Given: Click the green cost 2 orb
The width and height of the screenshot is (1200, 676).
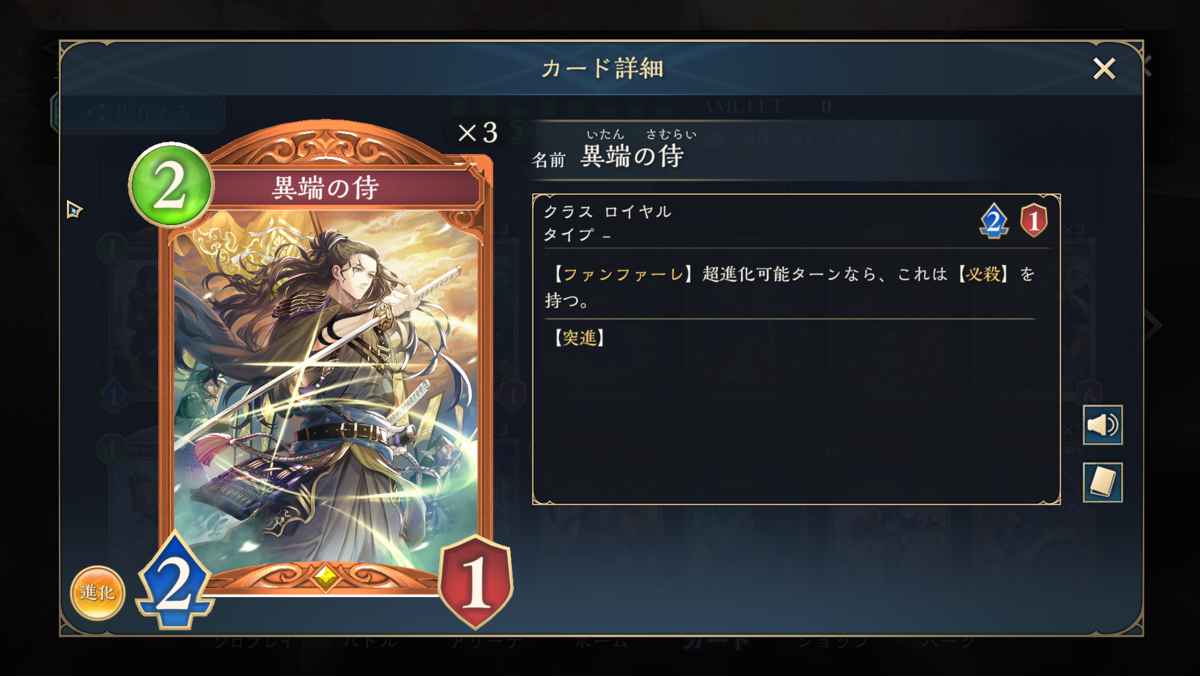Looking at the screenshot, I should click(x=171, y=186).
